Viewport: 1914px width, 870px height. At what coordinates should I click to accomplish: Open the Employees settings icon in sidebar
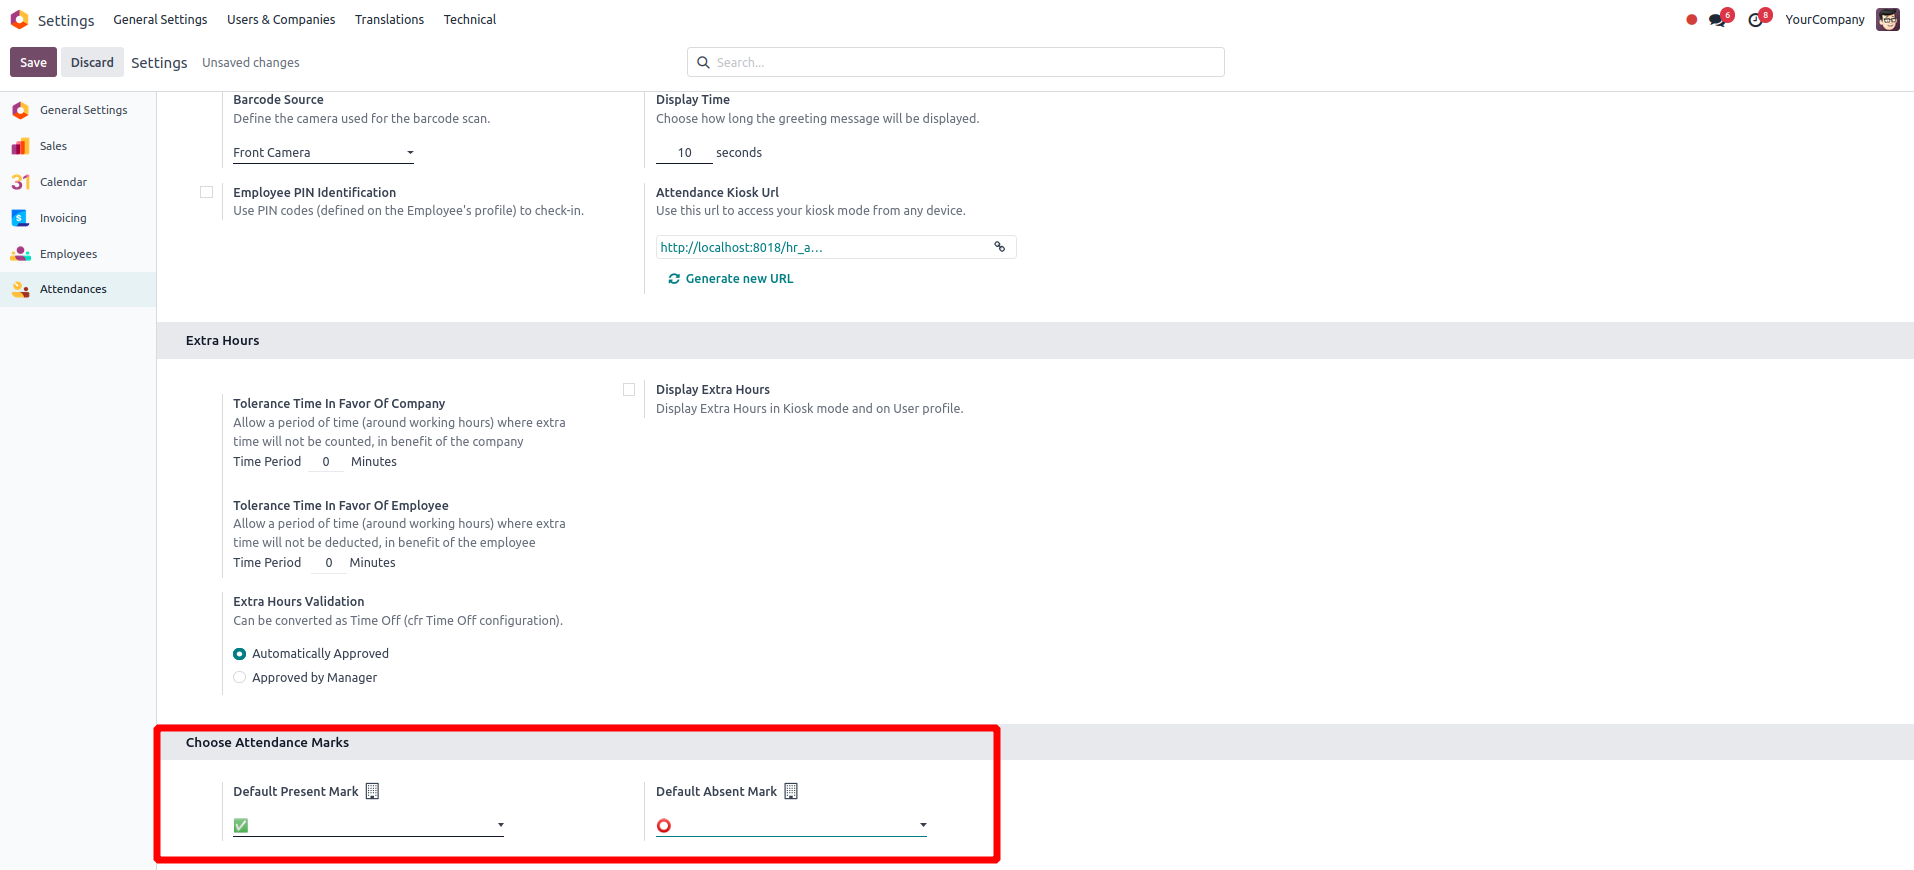point(20,254)
